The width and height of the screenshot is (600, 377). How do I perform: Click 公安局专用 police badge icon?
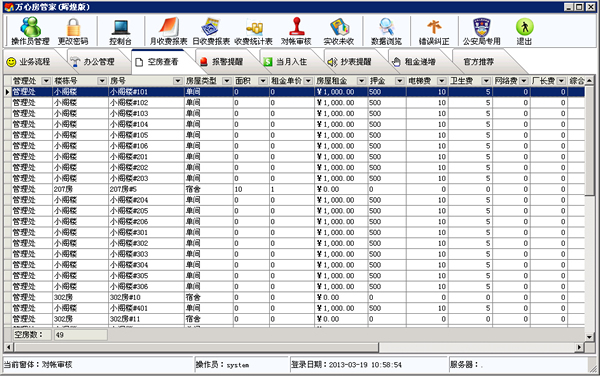click(481, 31)
